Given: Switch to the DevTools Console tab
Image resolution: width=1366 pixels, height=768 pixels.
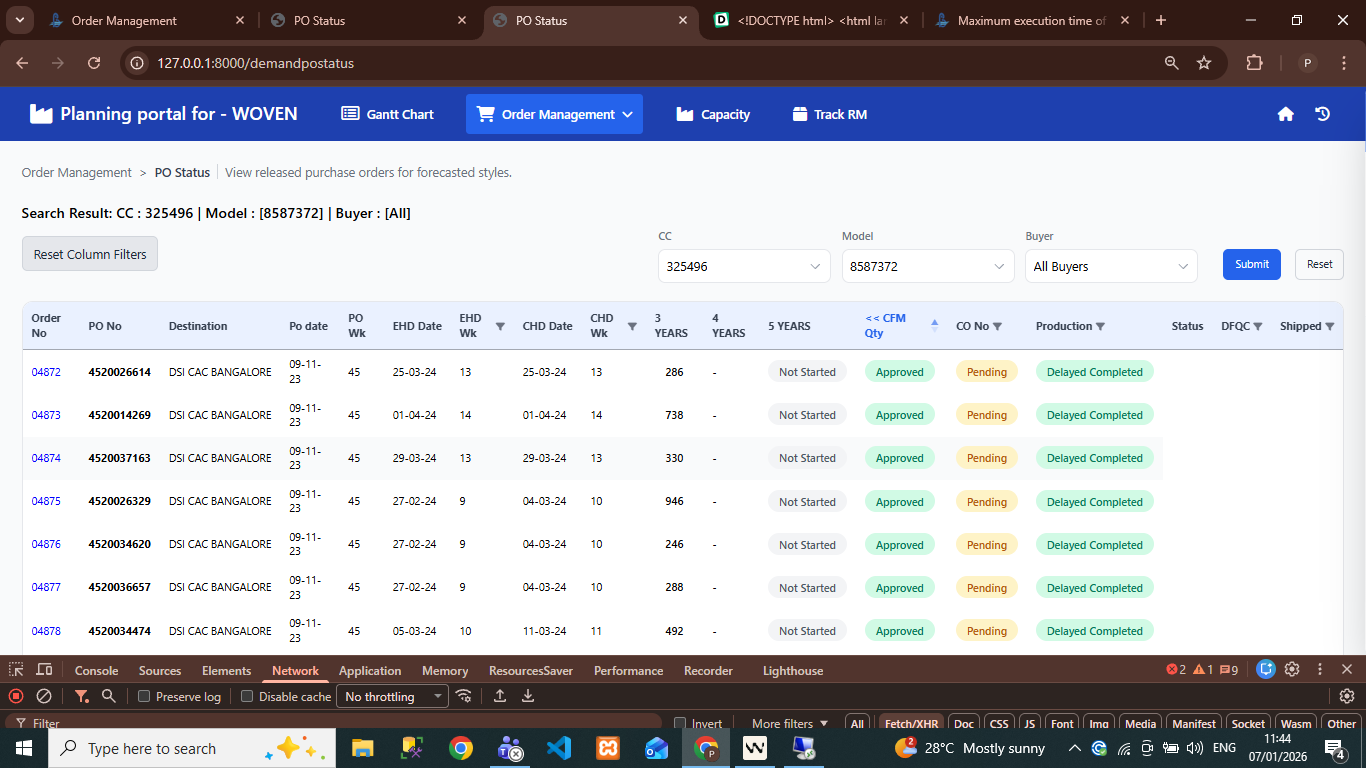Looking at the screenshot, I should (x=96, y=670).
